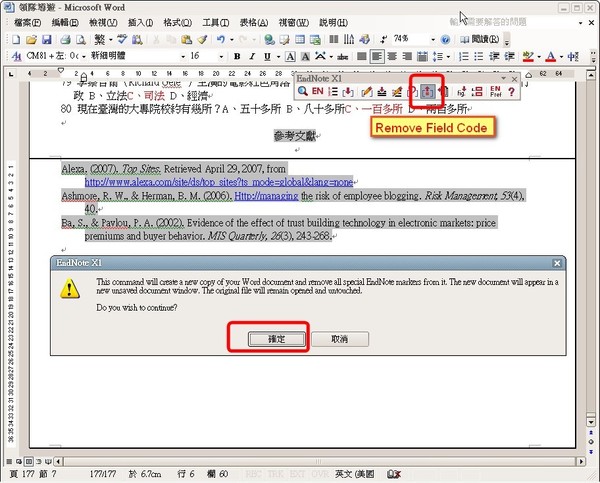
Task: Set center text alignment
Action: pos(392,56)
